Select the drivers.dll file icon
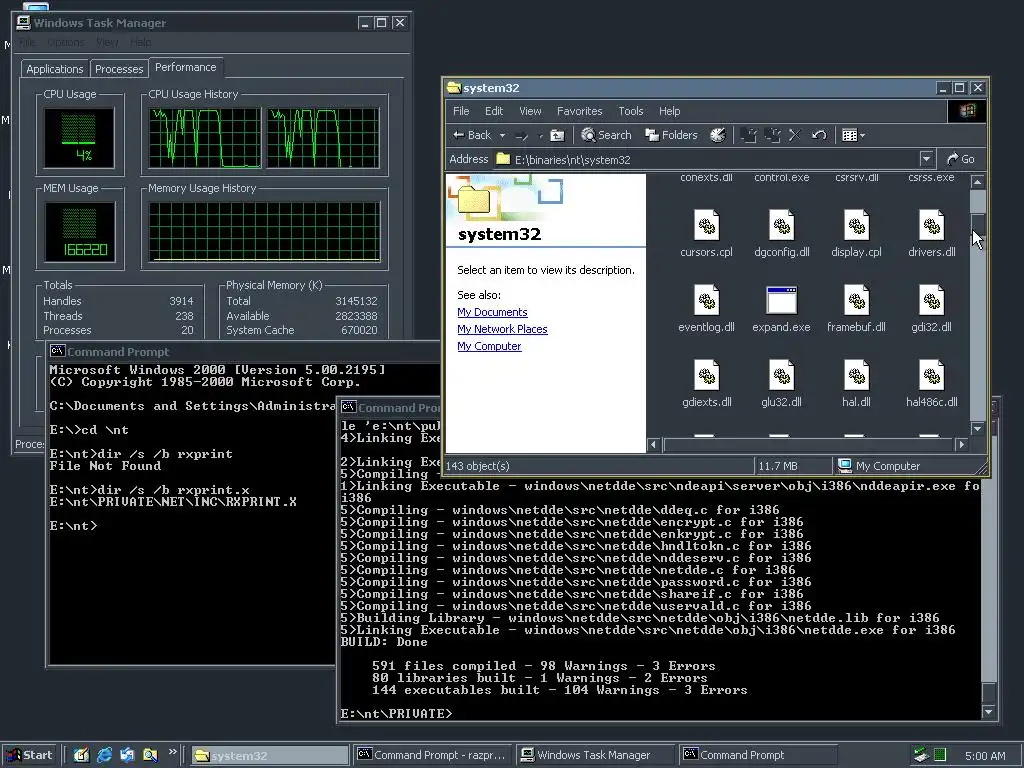 click(x=931, y=226)
